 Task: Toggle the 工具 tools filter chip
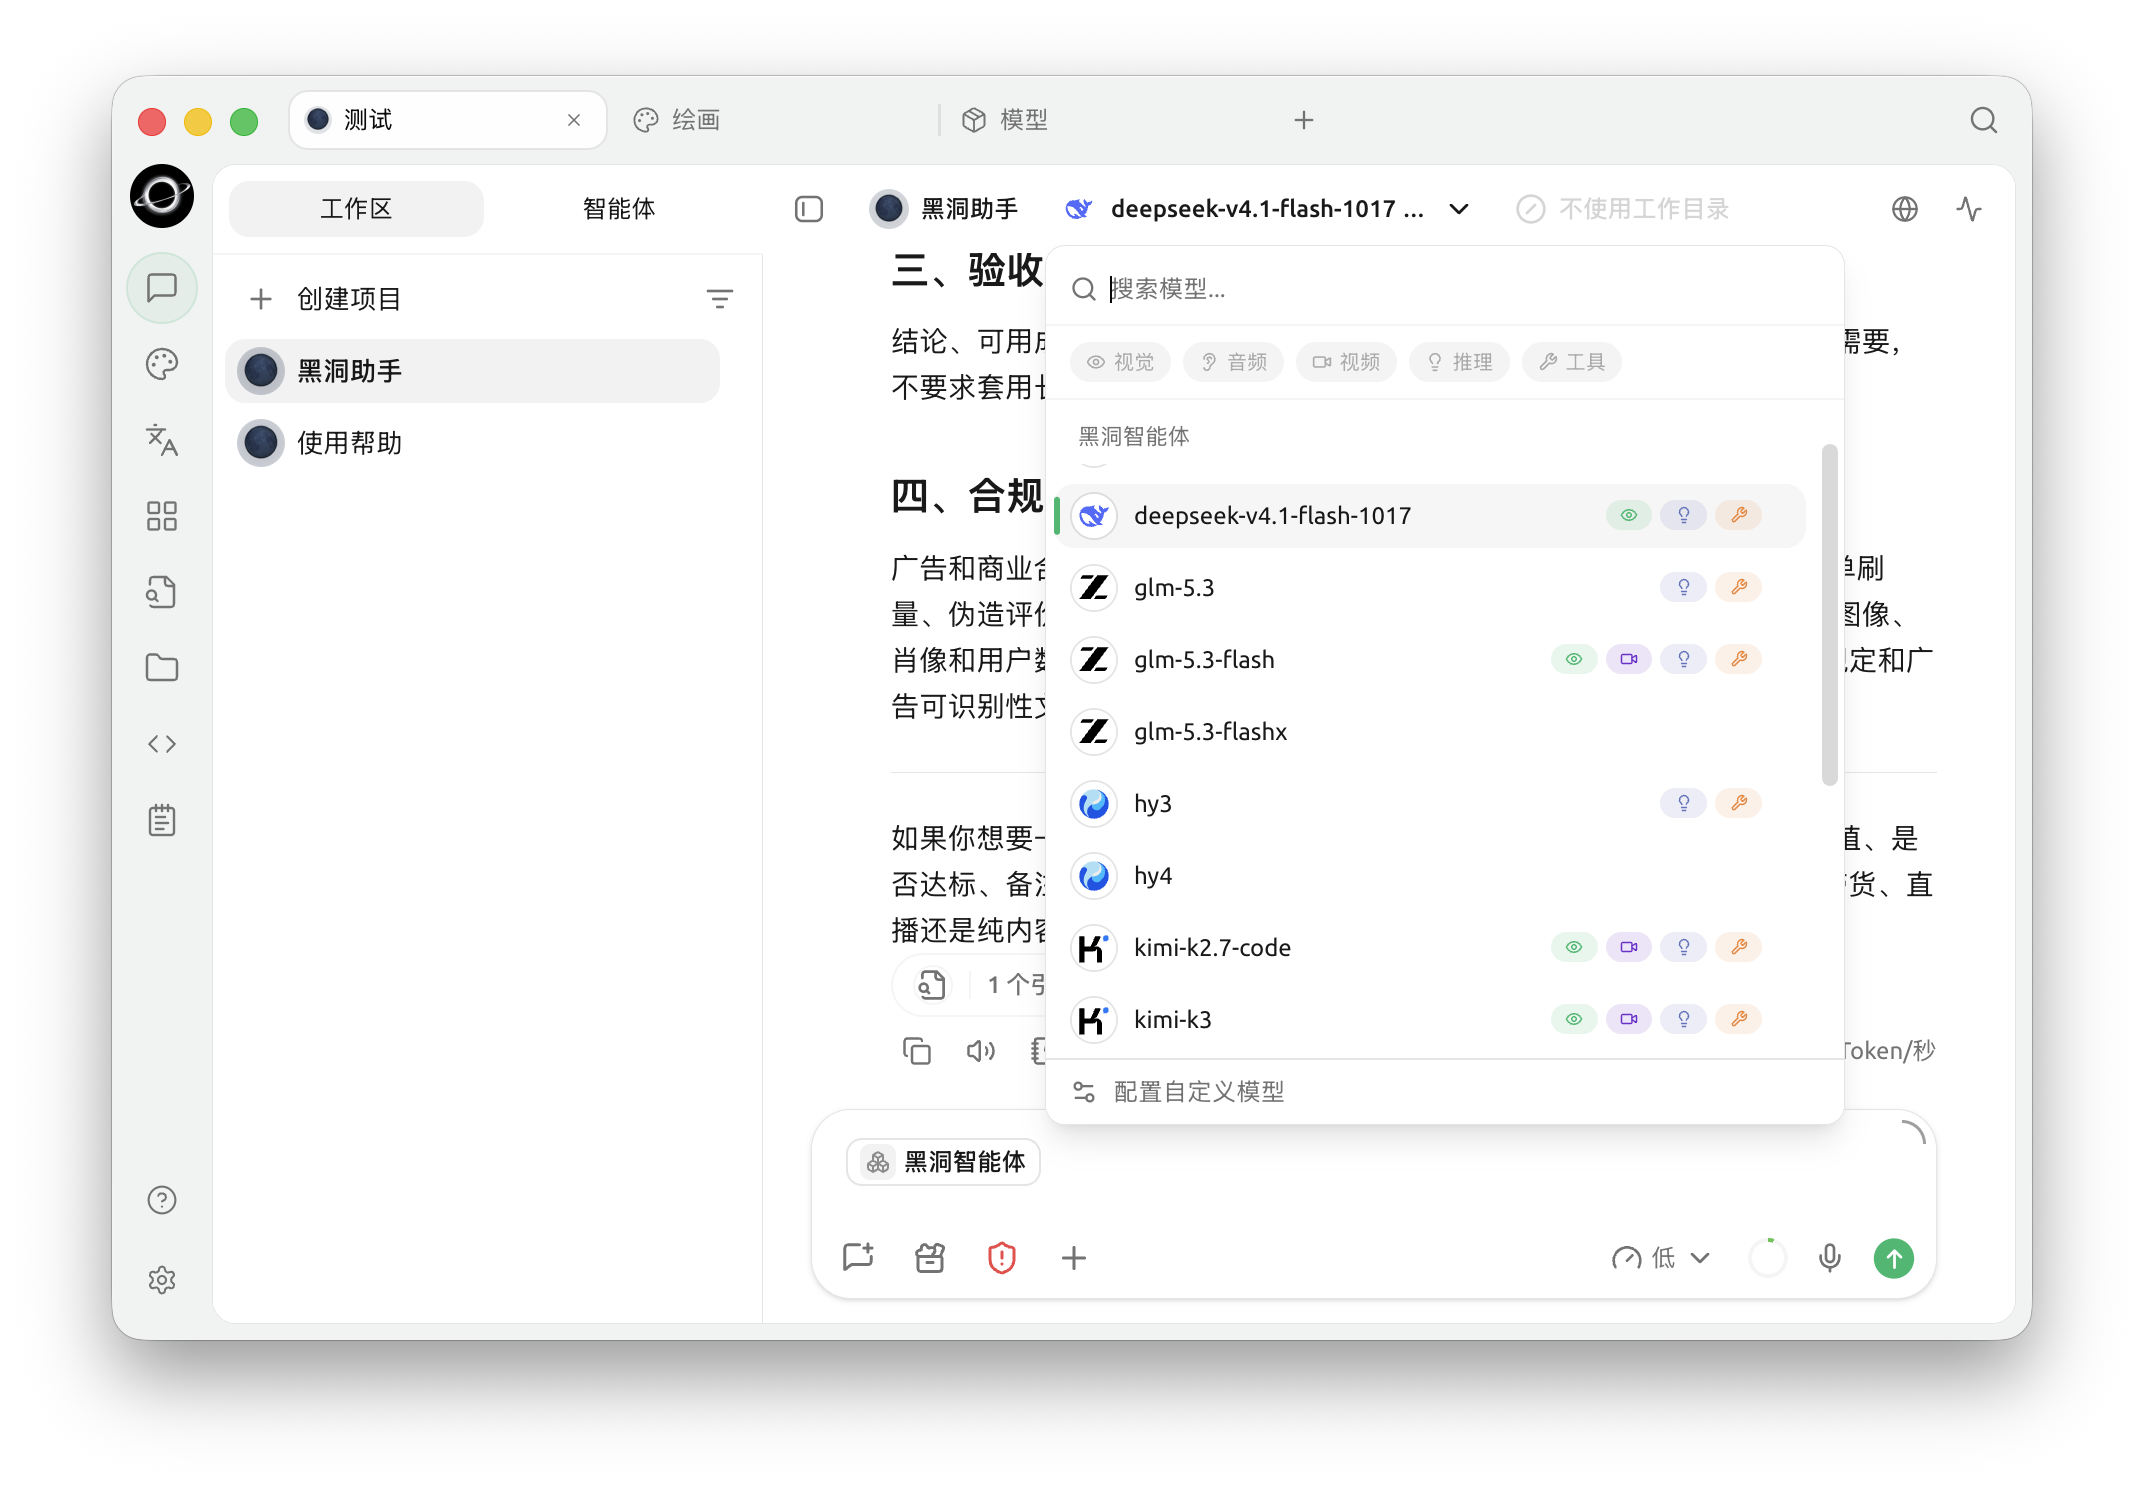[1572, 362]
